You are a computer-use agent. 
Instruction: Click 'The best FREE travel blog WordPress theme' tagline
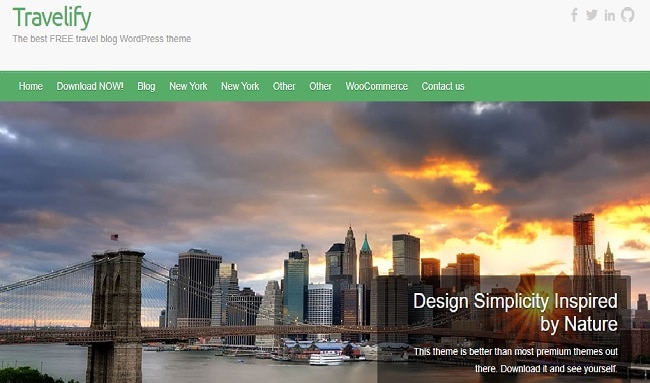[x=102, y=39]
